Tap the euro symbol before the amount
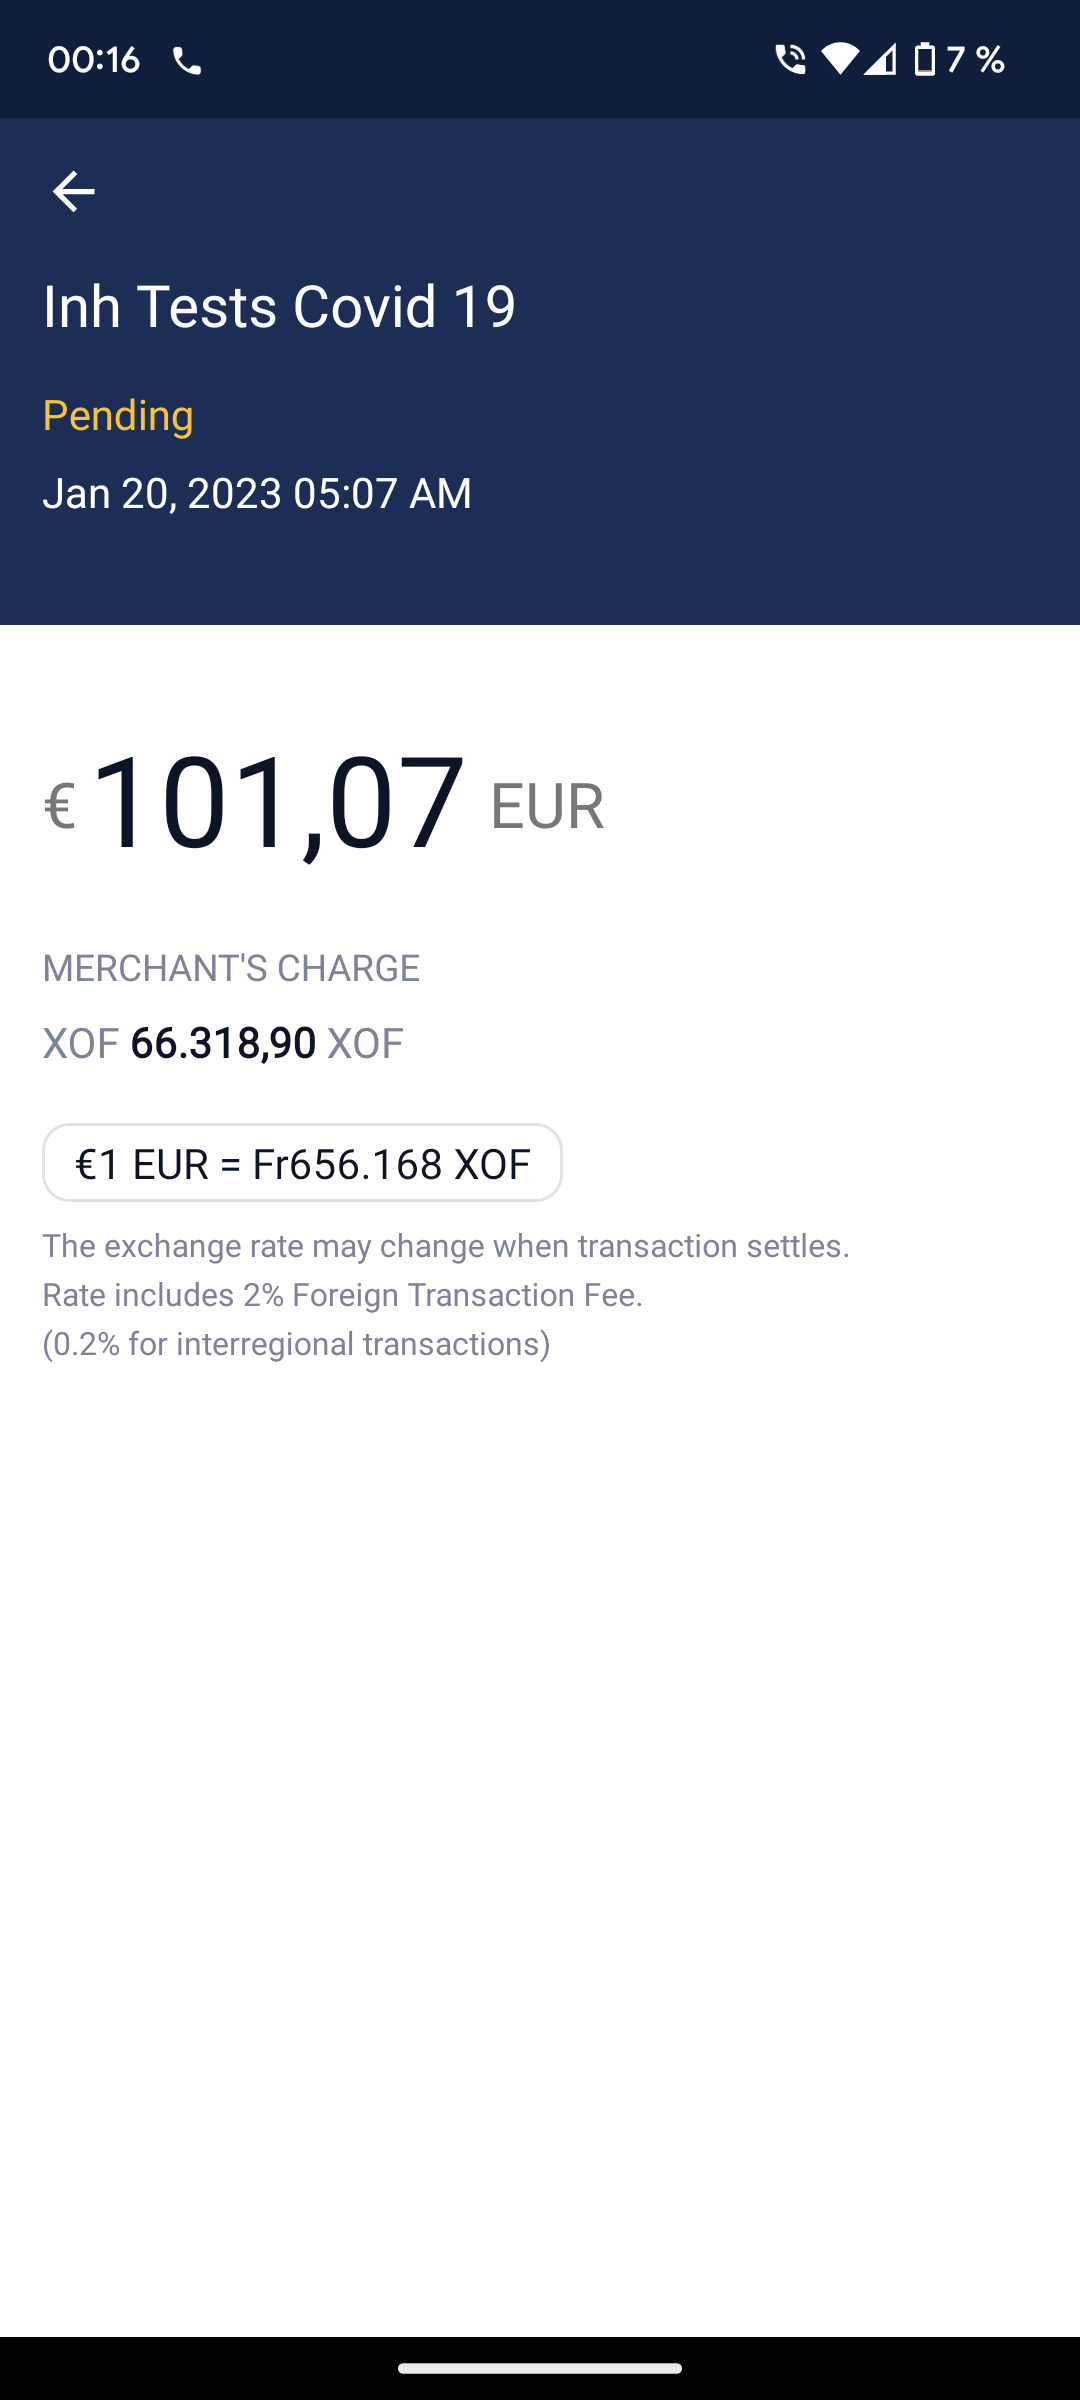The image size is (1080, 2400). point(60,806)
